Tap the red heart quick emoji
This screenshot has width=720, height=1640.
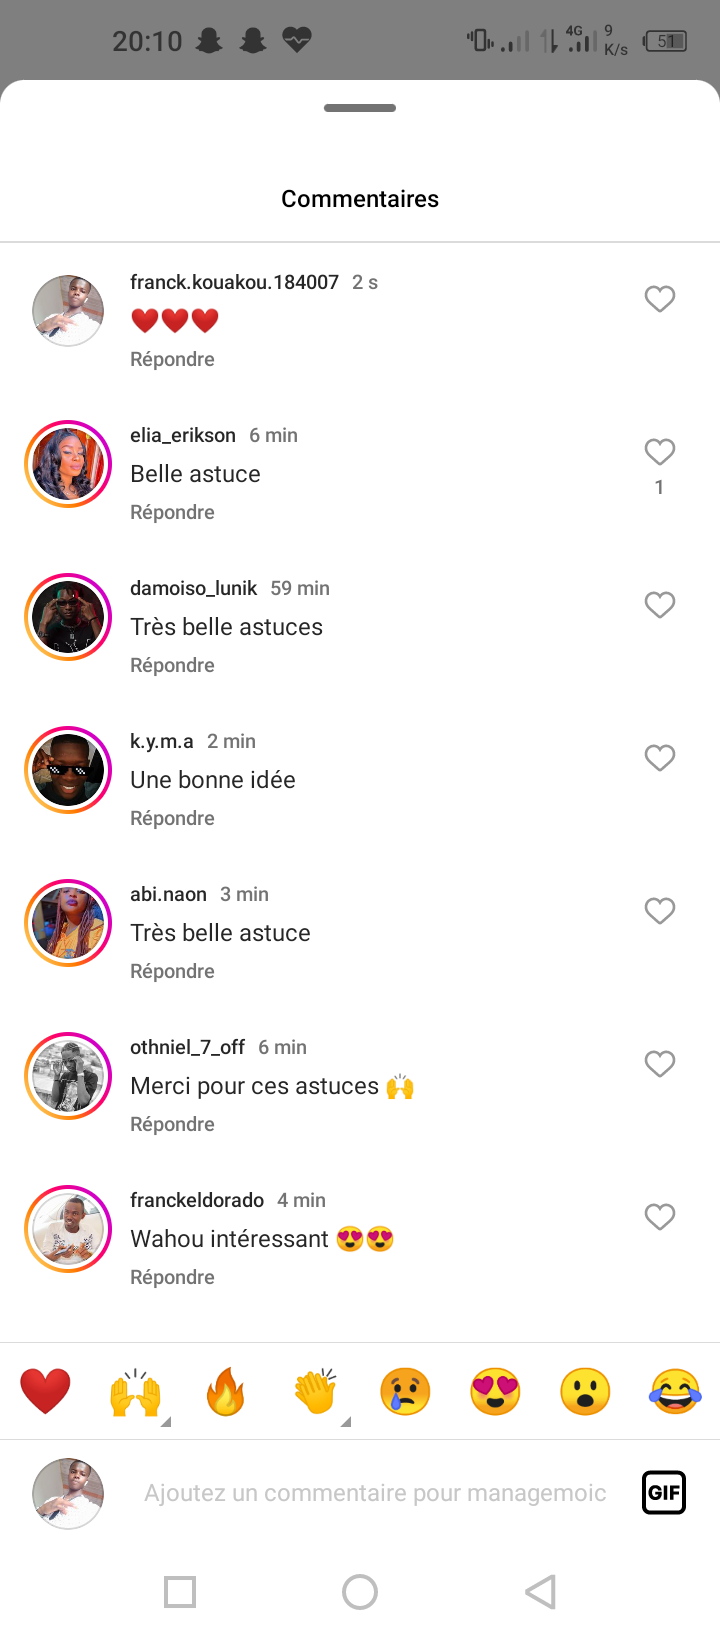point(45,1391)
